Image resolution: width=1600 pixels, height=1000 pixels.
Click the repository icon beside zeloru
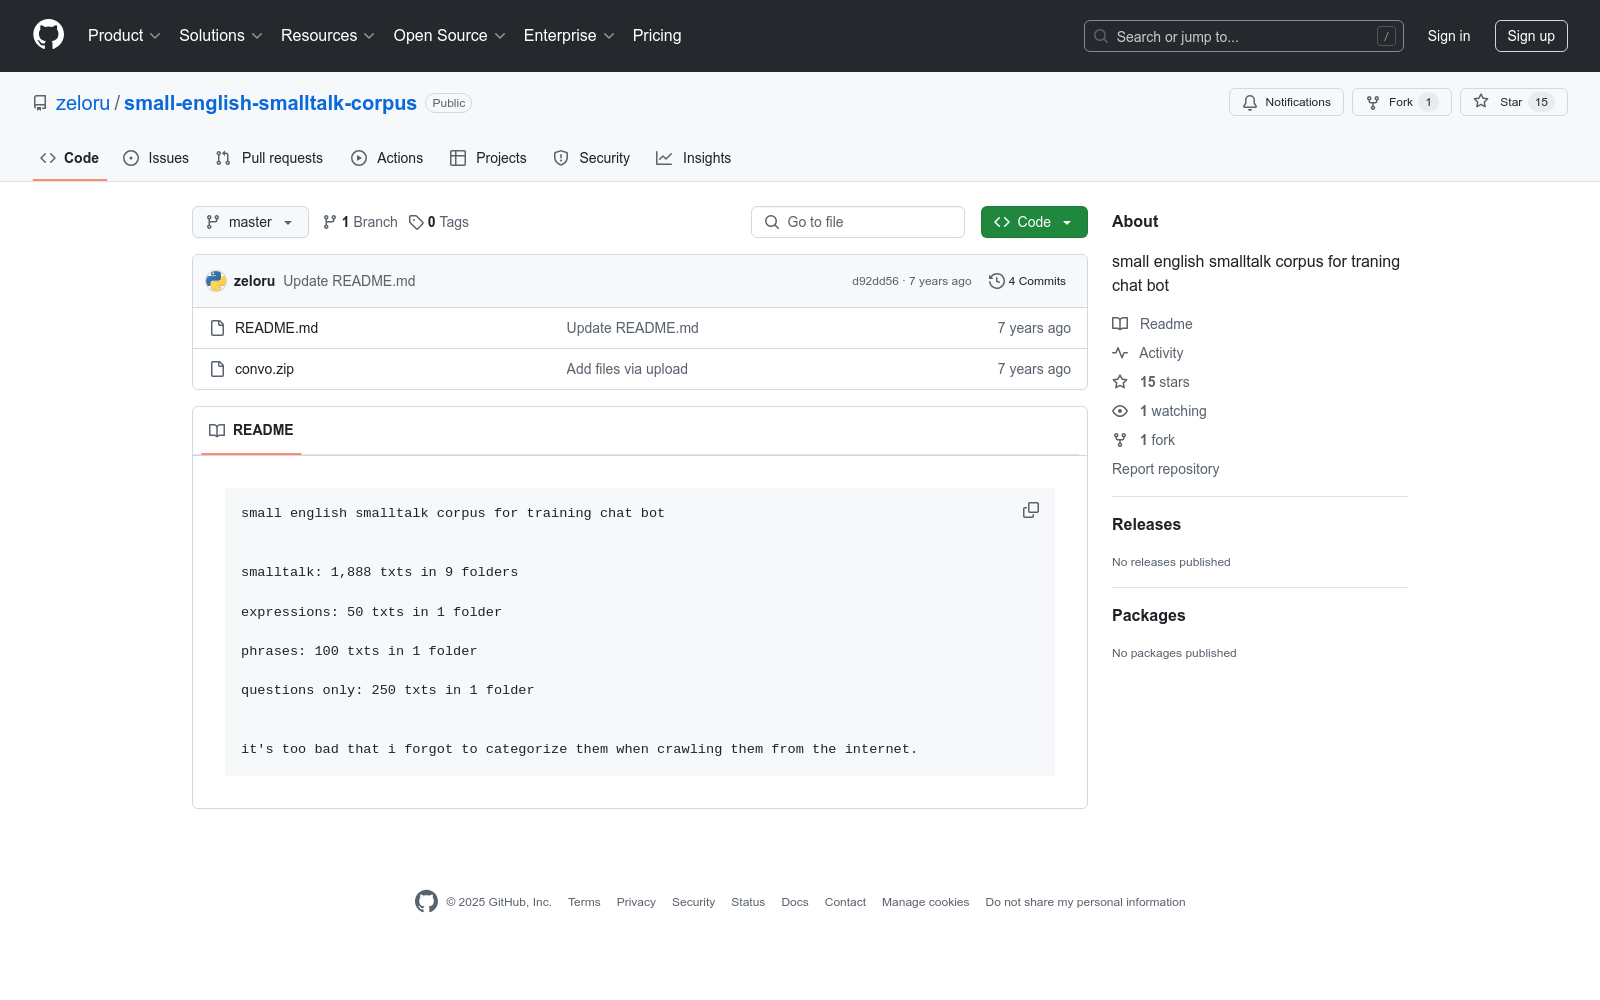click(40, 103)
